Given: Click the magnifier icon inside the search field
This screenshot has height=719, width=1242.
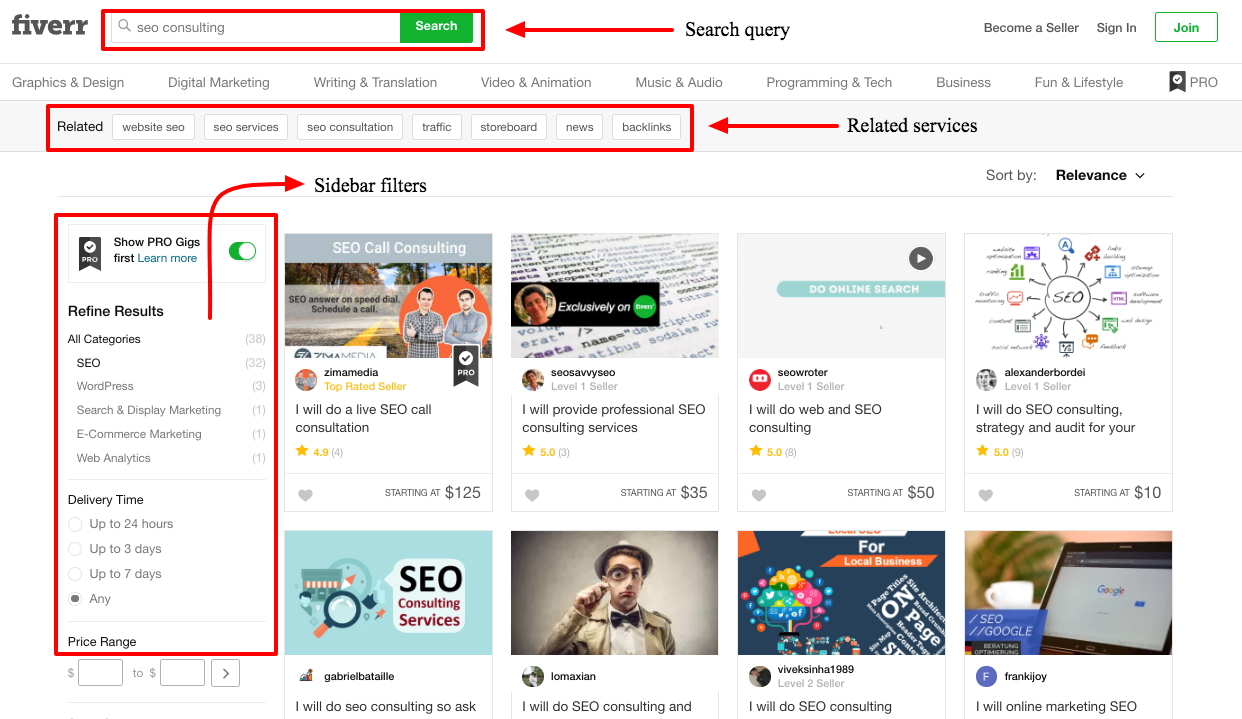Looking at the screenshot, I should coord(124,27).
